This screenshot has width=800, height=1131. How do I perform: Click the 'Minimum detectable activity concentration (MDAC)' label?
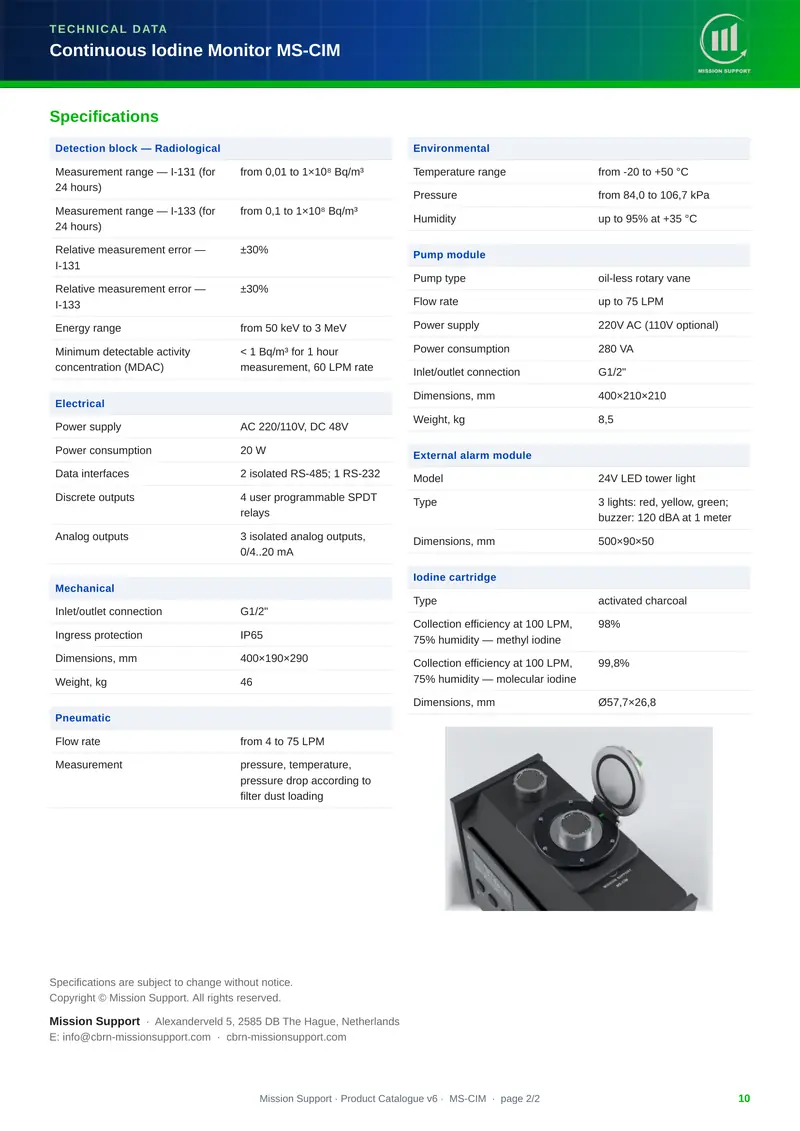click(123, 359)
